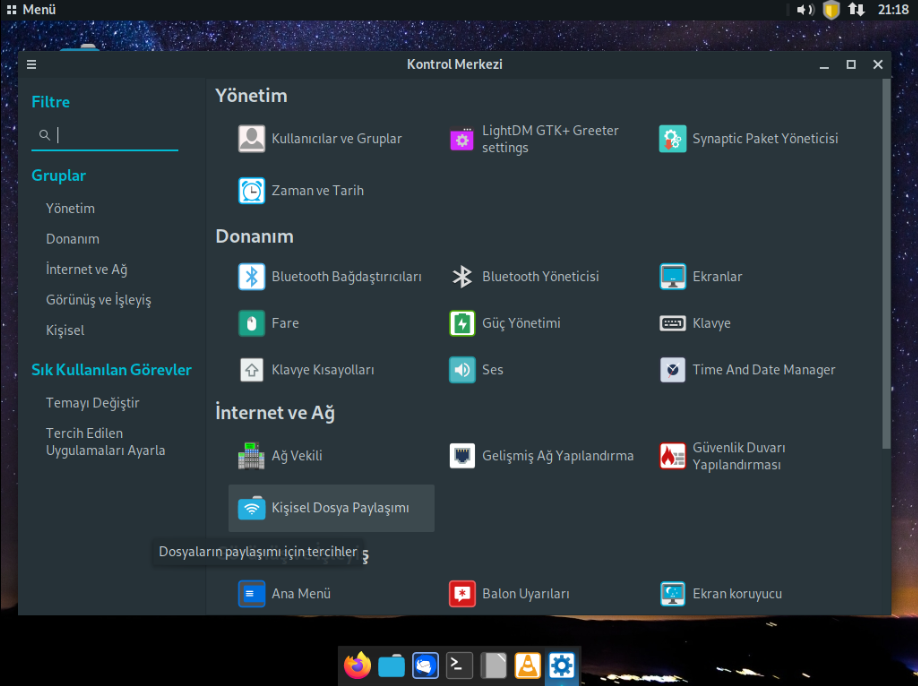The height and width of the screenshot is (686, 918).
Task: Minimize the Kontrol Merkezi window
Action: (x=824, y=64)
